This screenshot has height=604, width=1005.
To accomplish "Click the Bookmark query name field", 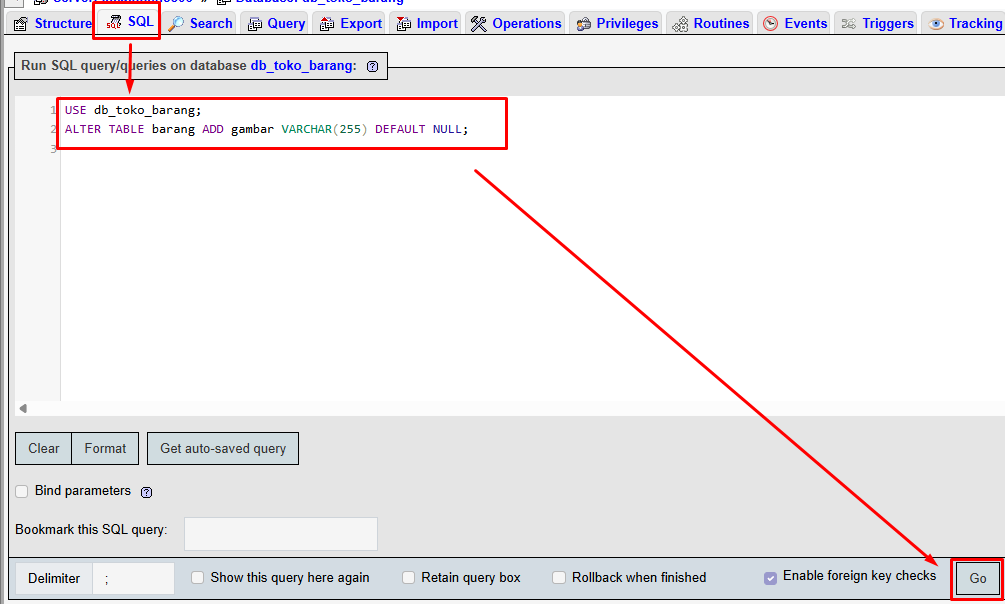I will (280, 533).
